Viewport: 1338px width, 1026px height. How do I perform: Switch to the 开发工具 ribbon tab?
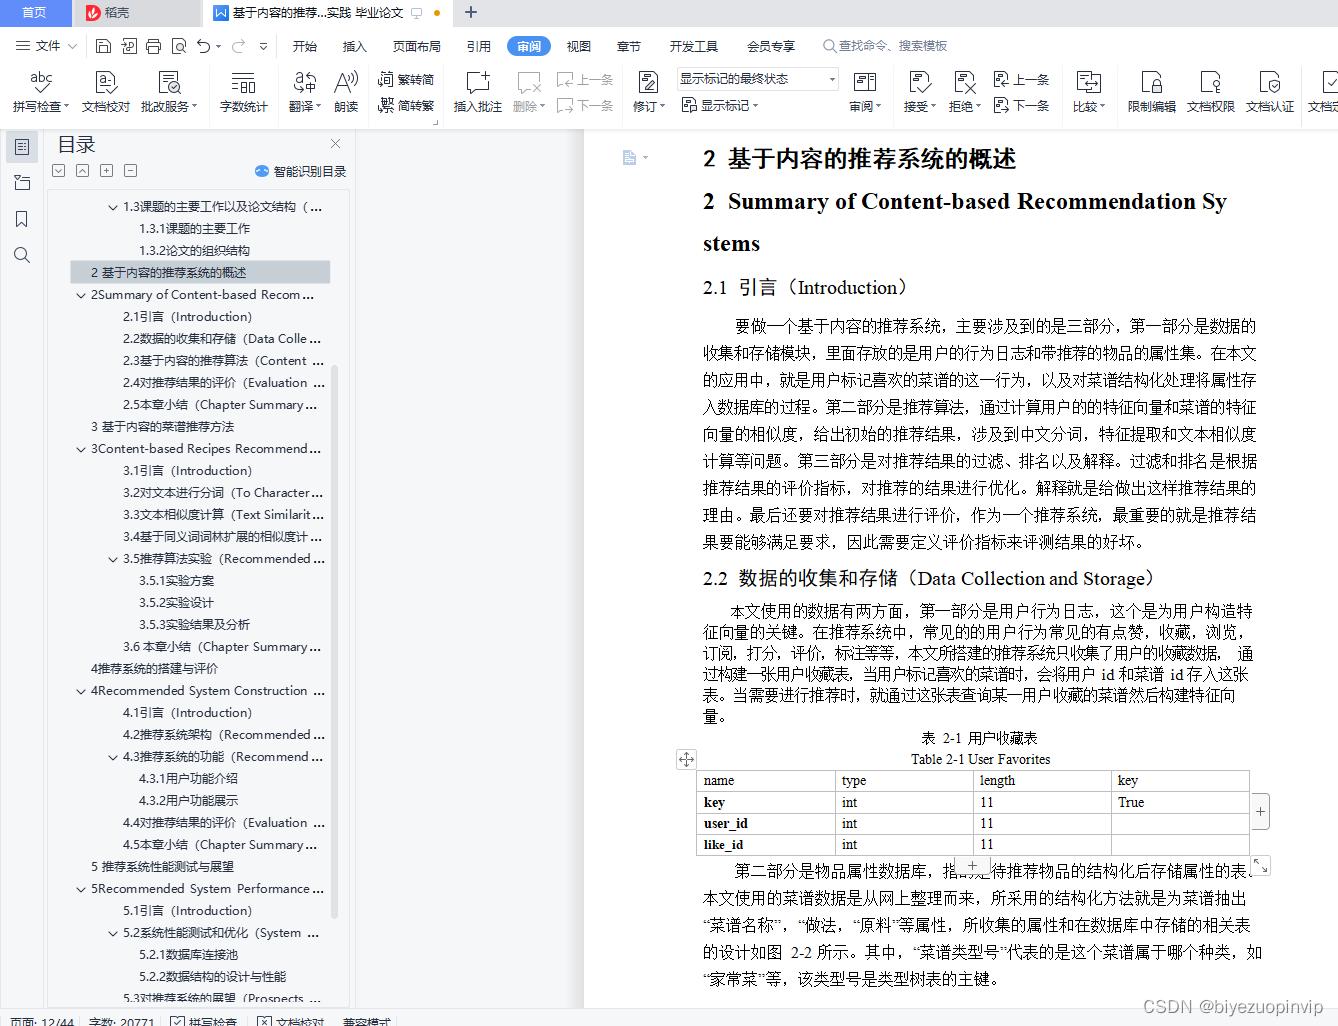(694, 46)
